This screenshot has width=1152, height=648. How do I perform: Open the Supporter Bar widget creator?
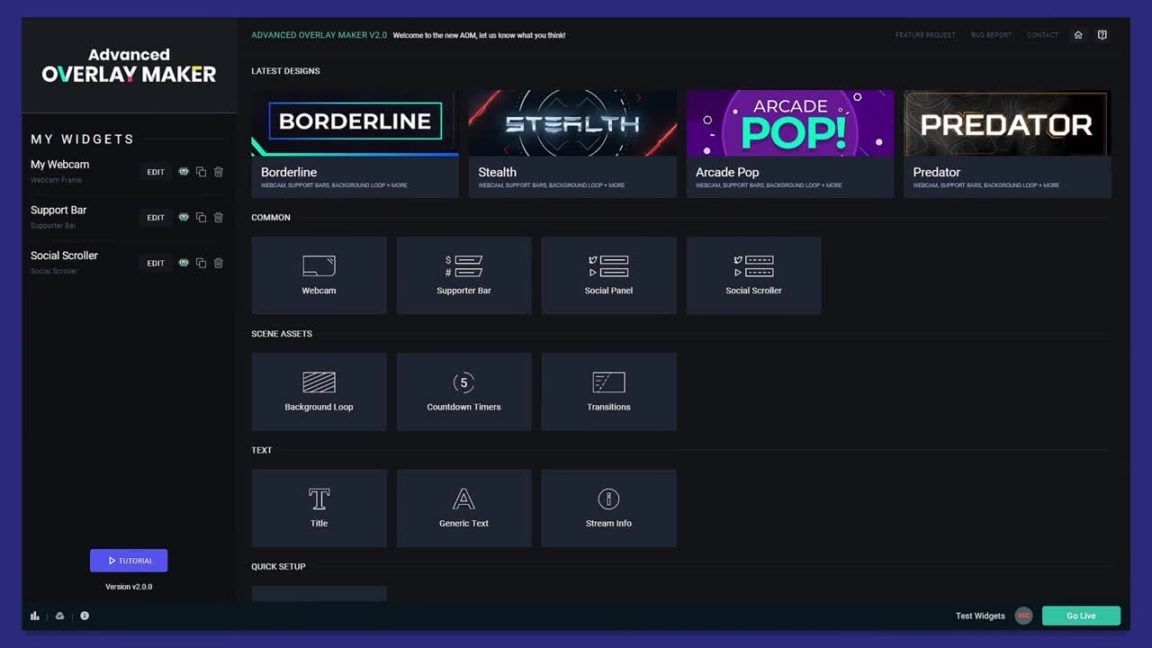(463, 275)
